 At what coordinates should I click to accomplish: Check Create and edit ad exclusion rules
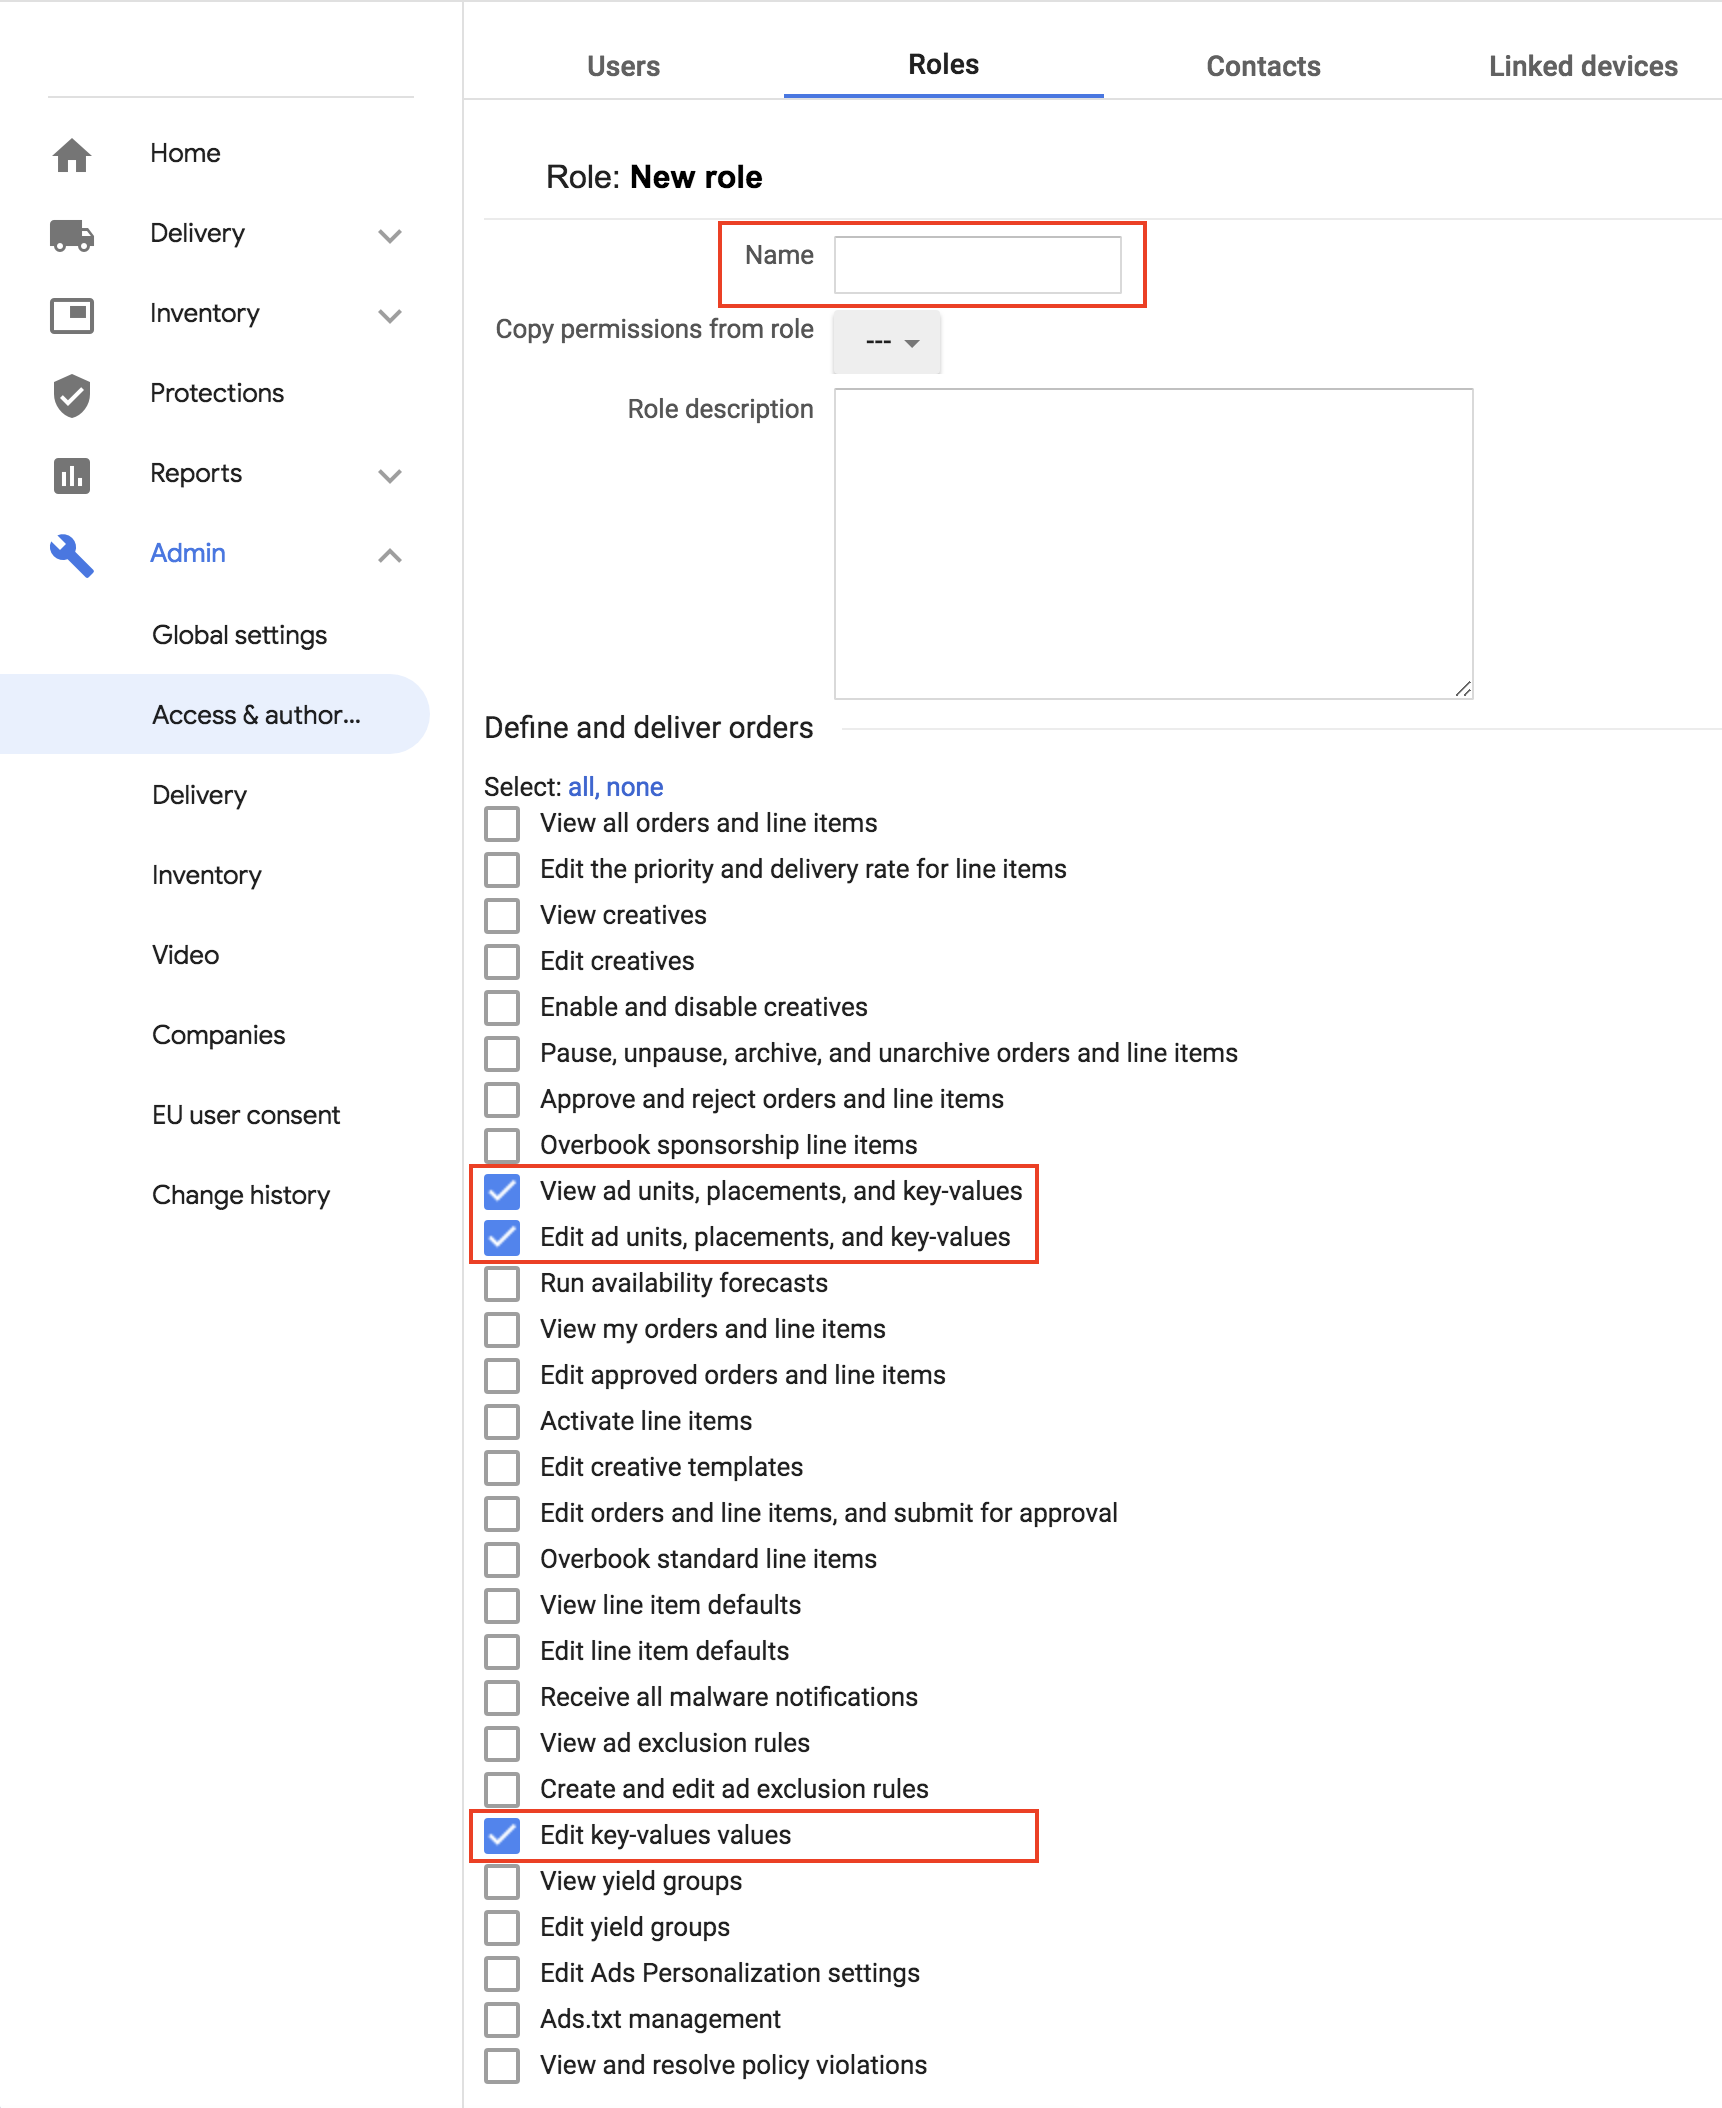coord(502,1790)
